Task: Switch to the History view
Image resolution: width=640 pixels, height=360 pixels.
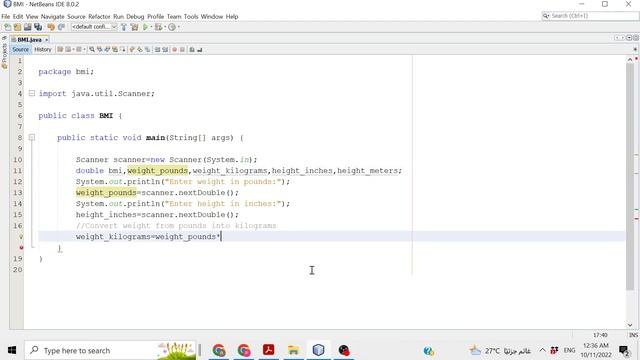Action: (x=43, y=49)
